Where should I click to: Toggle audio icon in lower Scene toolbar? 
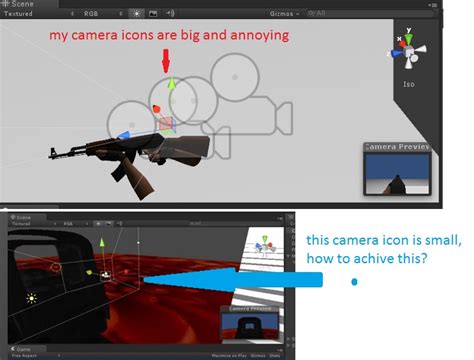[x=120, y=224]
